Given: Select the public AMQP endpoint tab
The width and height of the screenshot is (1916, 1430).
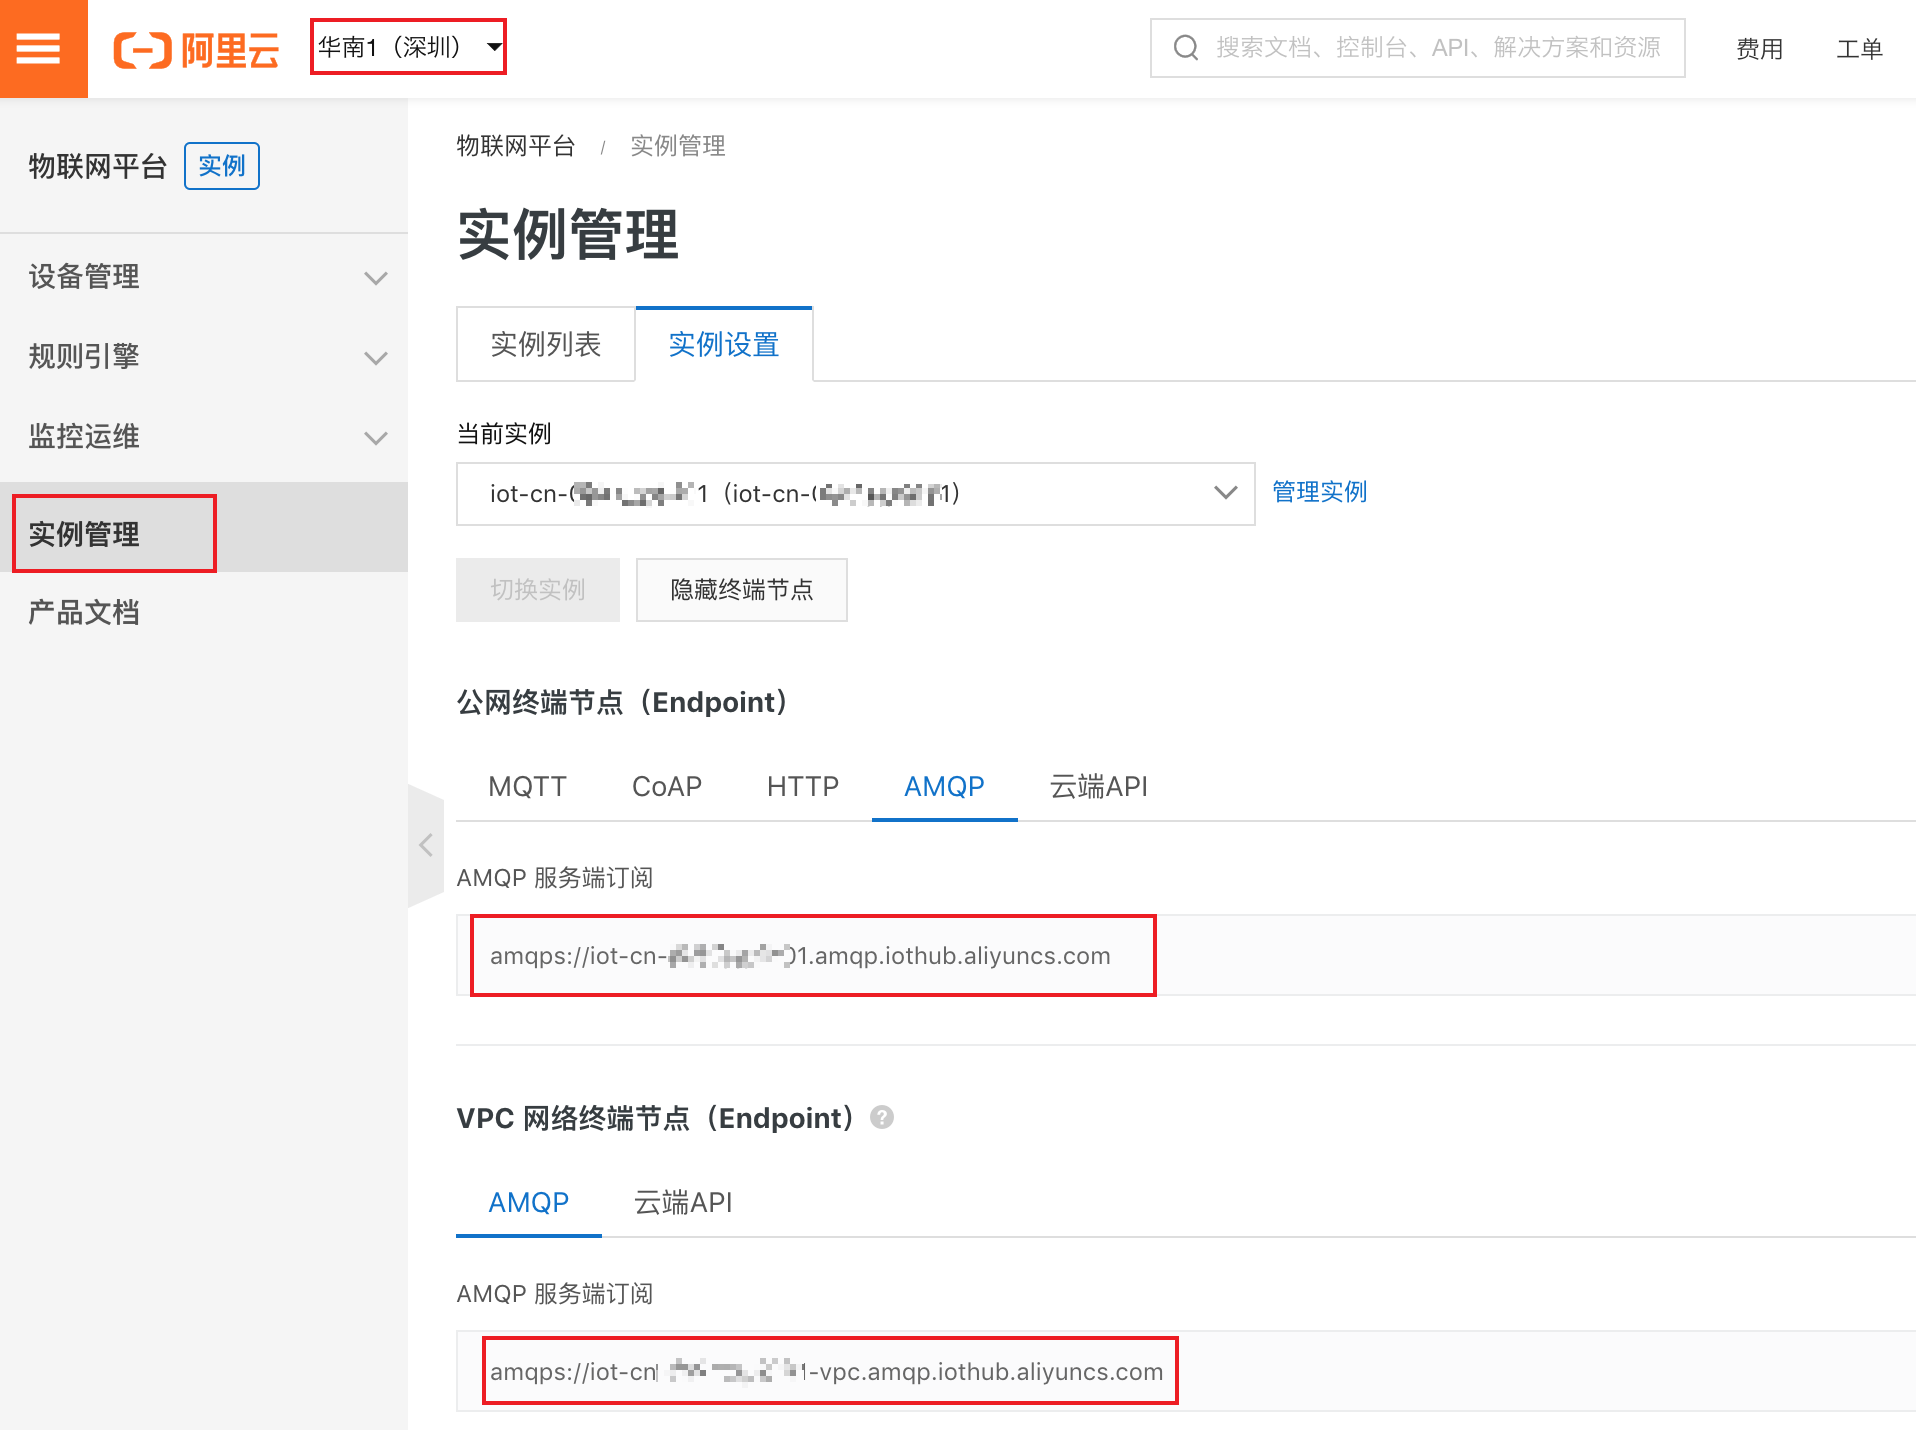Looking at the screenshot, I should (944, 787).
